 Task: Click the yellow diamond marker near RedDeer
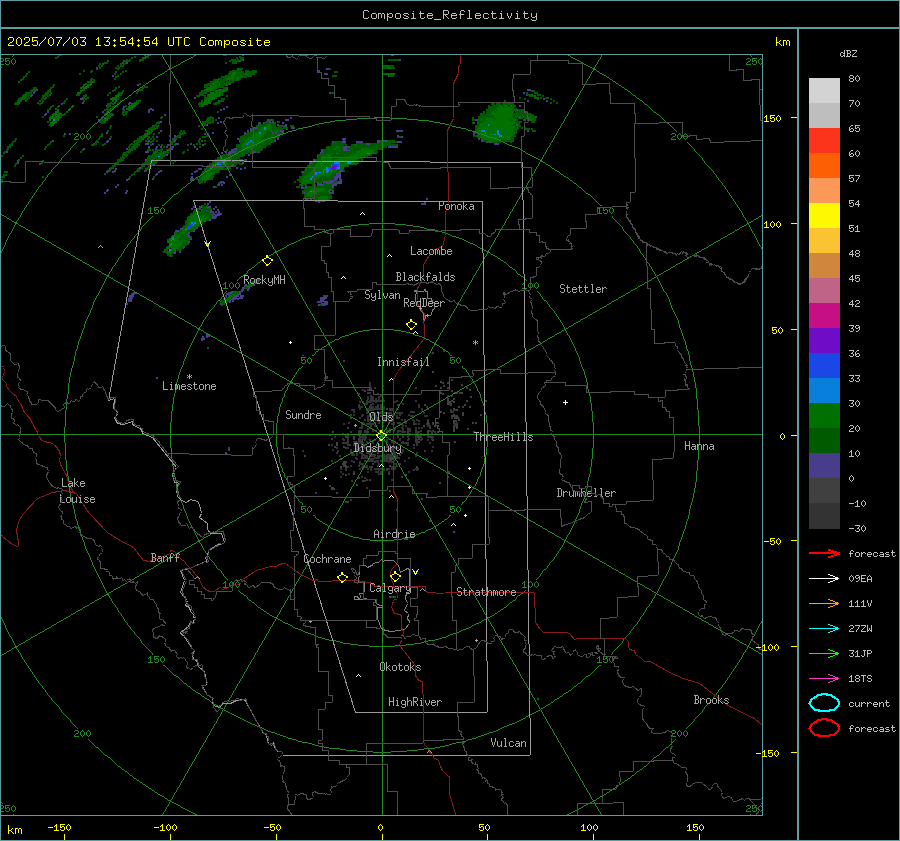coord(411,325)
